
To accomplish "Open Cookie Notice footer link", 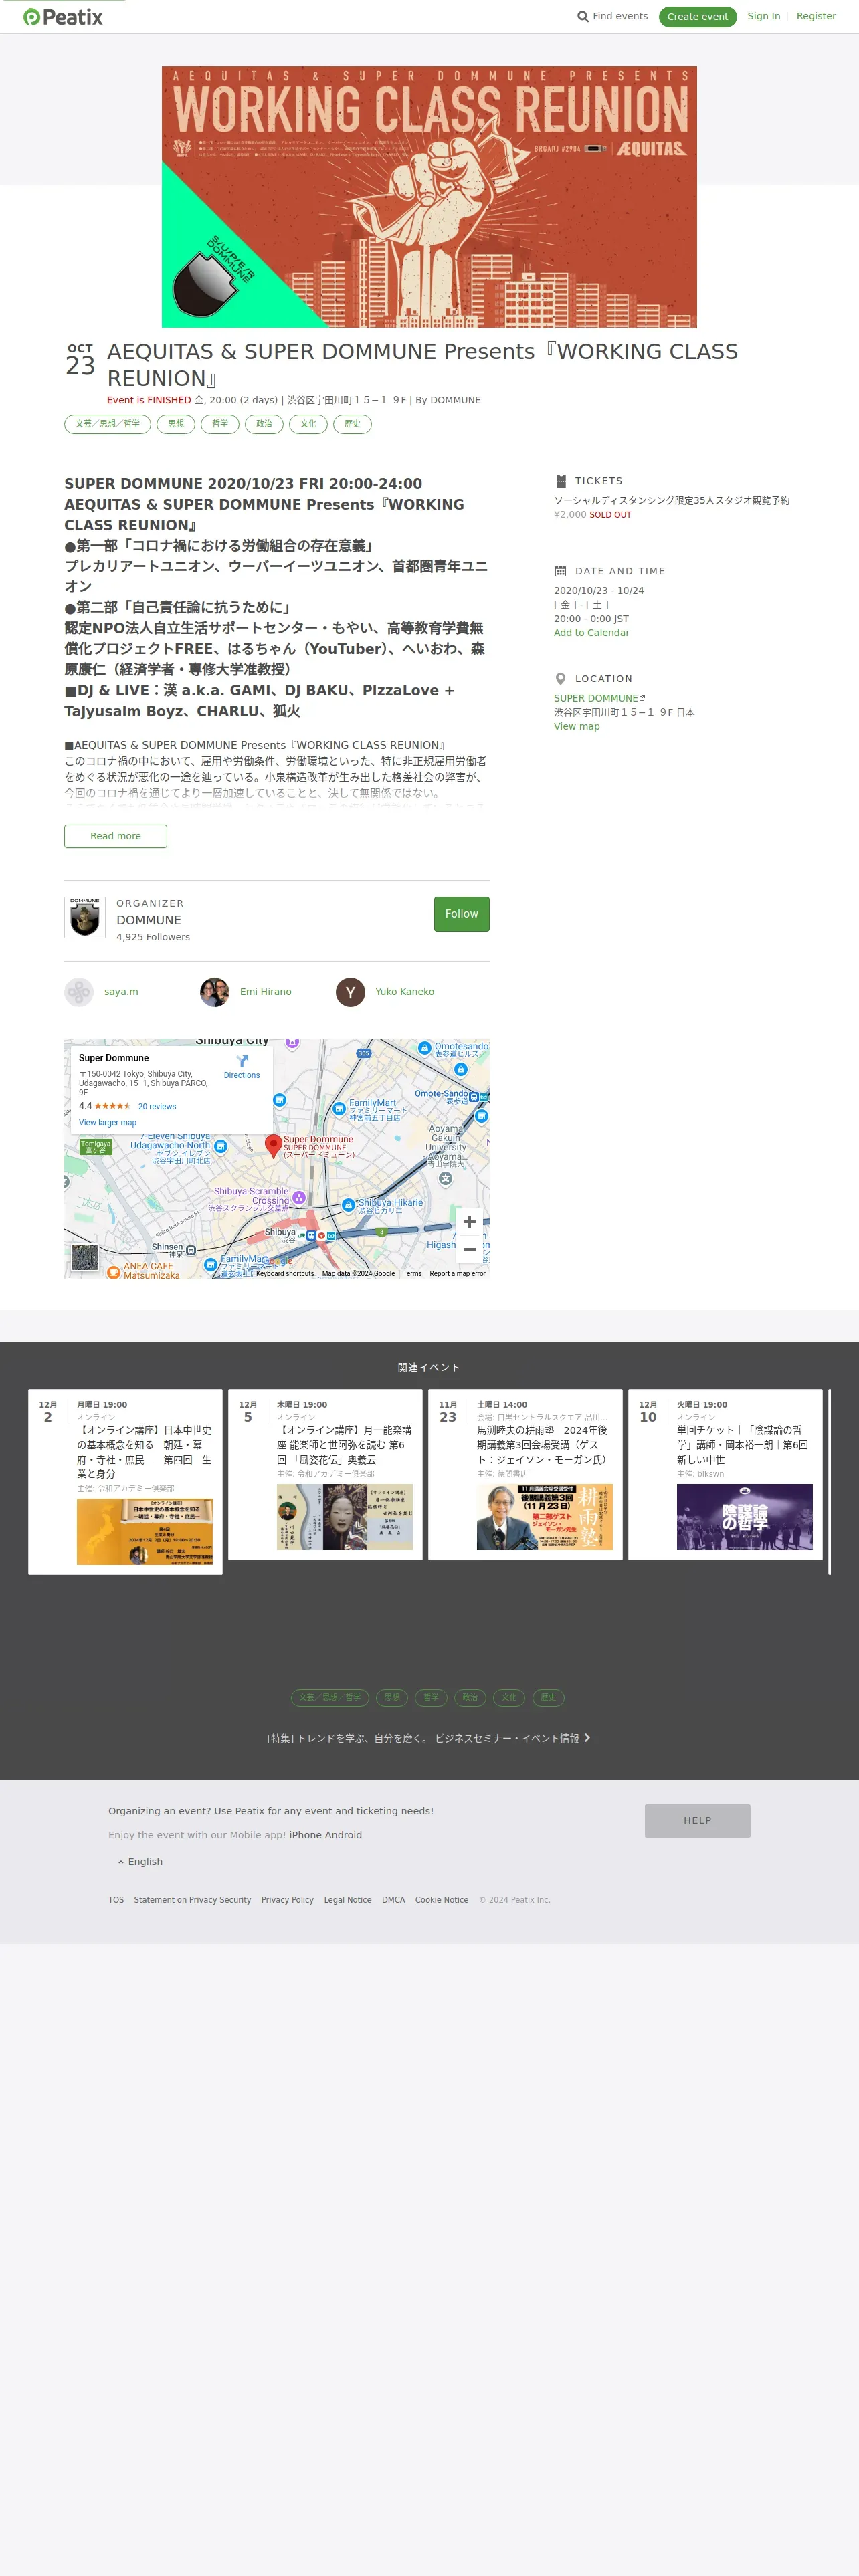I will 442,1899.
